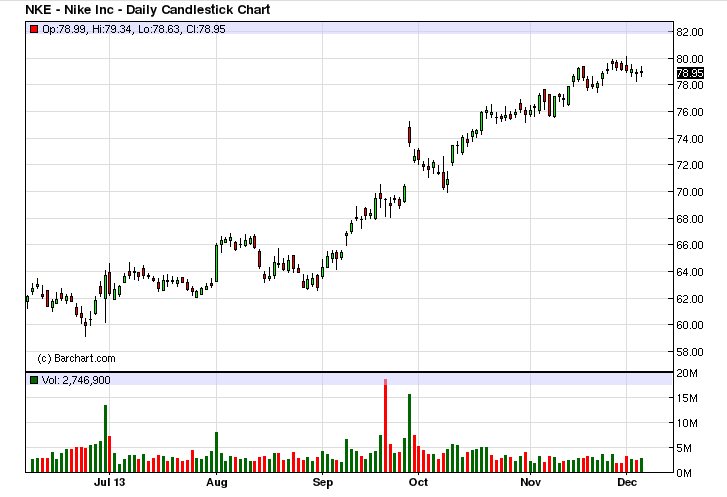
Task: Click the 20M volume axis label
Action: click(687, 373)
